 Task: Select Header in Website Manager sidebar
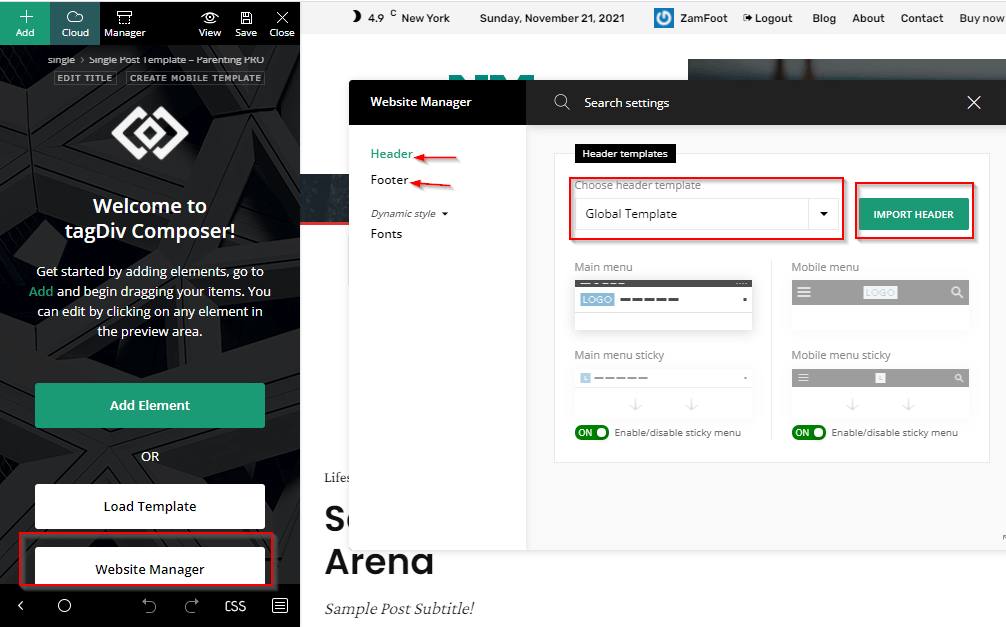click(391, 154)
